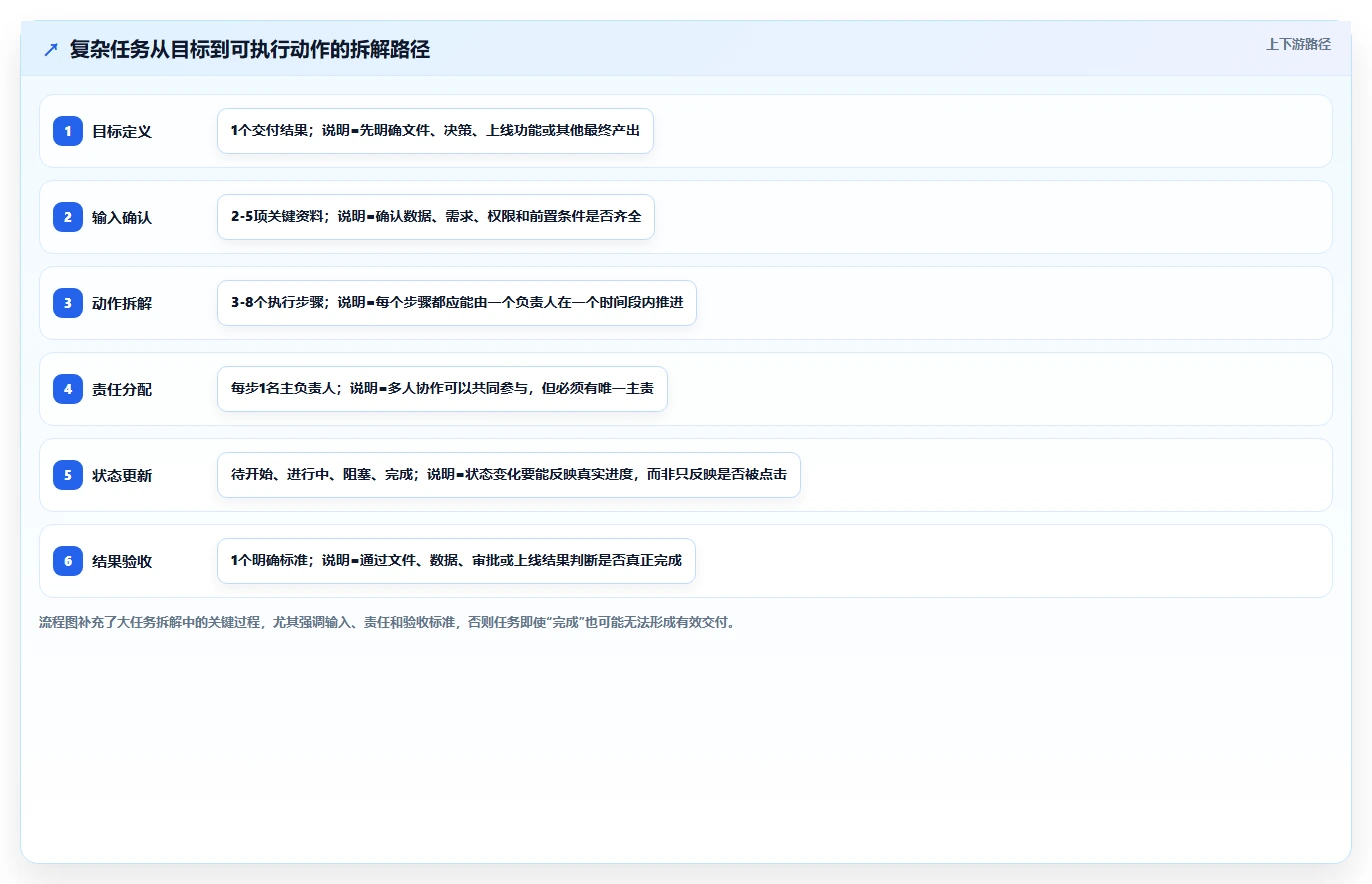The height and width of the screenshot is (884, 1372).
Task: Click the box starting with 每步1名主负责人
Action: (x=442, y=389)
